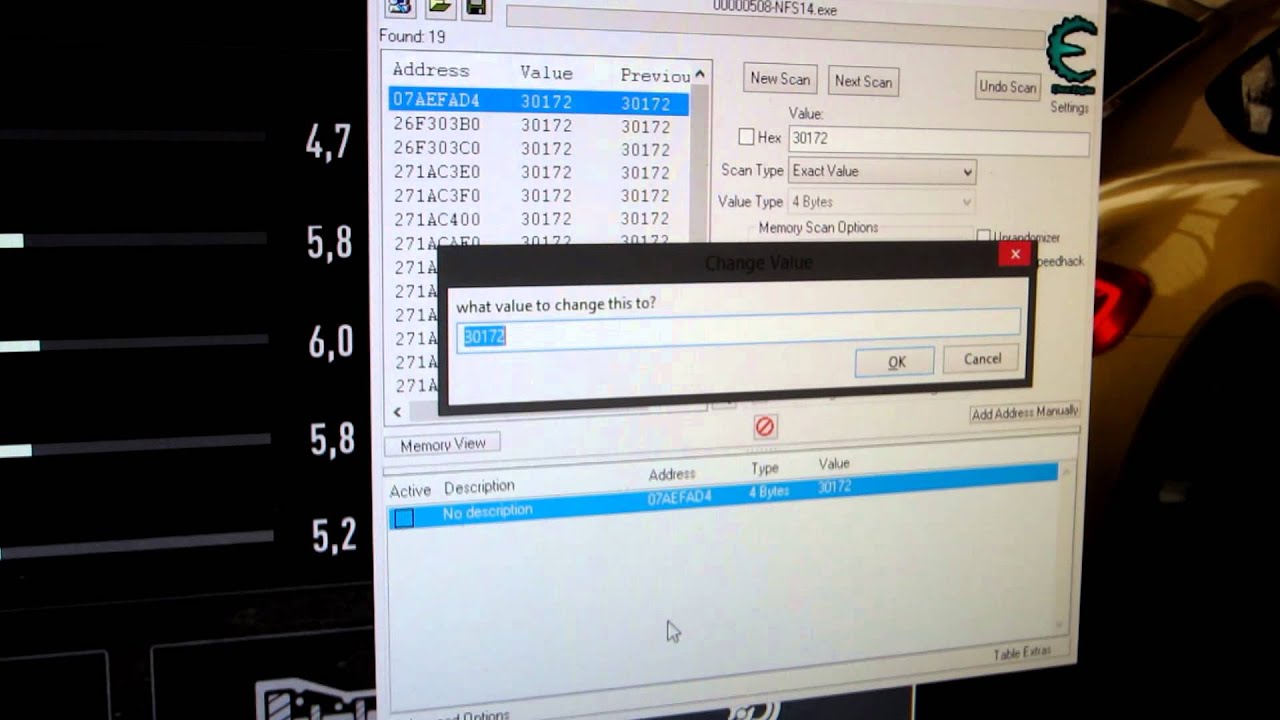1280x720 pixels.
Task: Click the red no-entry clear list icon
Action: click(x=765, y=427)
